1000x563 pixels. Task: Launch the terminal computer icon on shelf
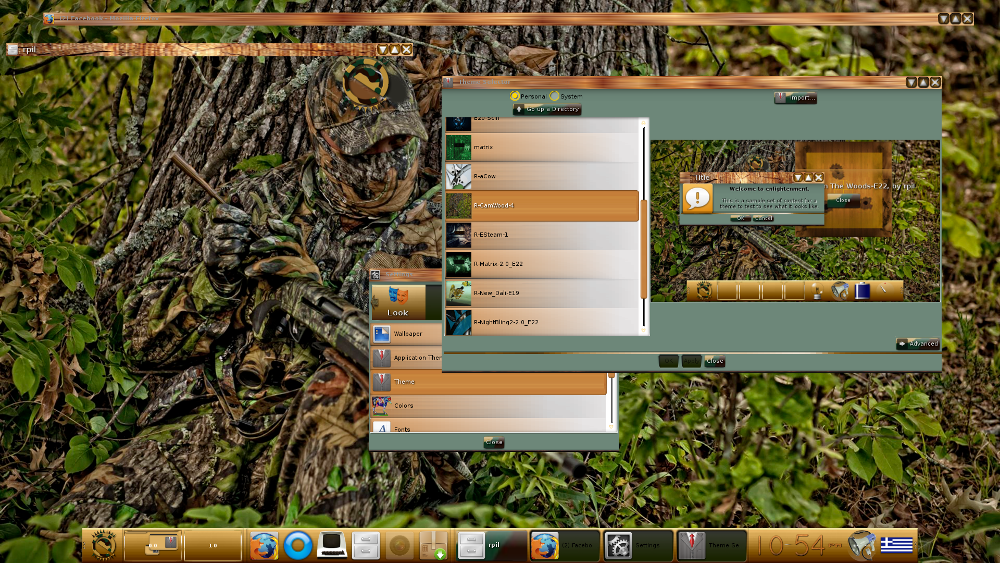(x=332, y=546)
